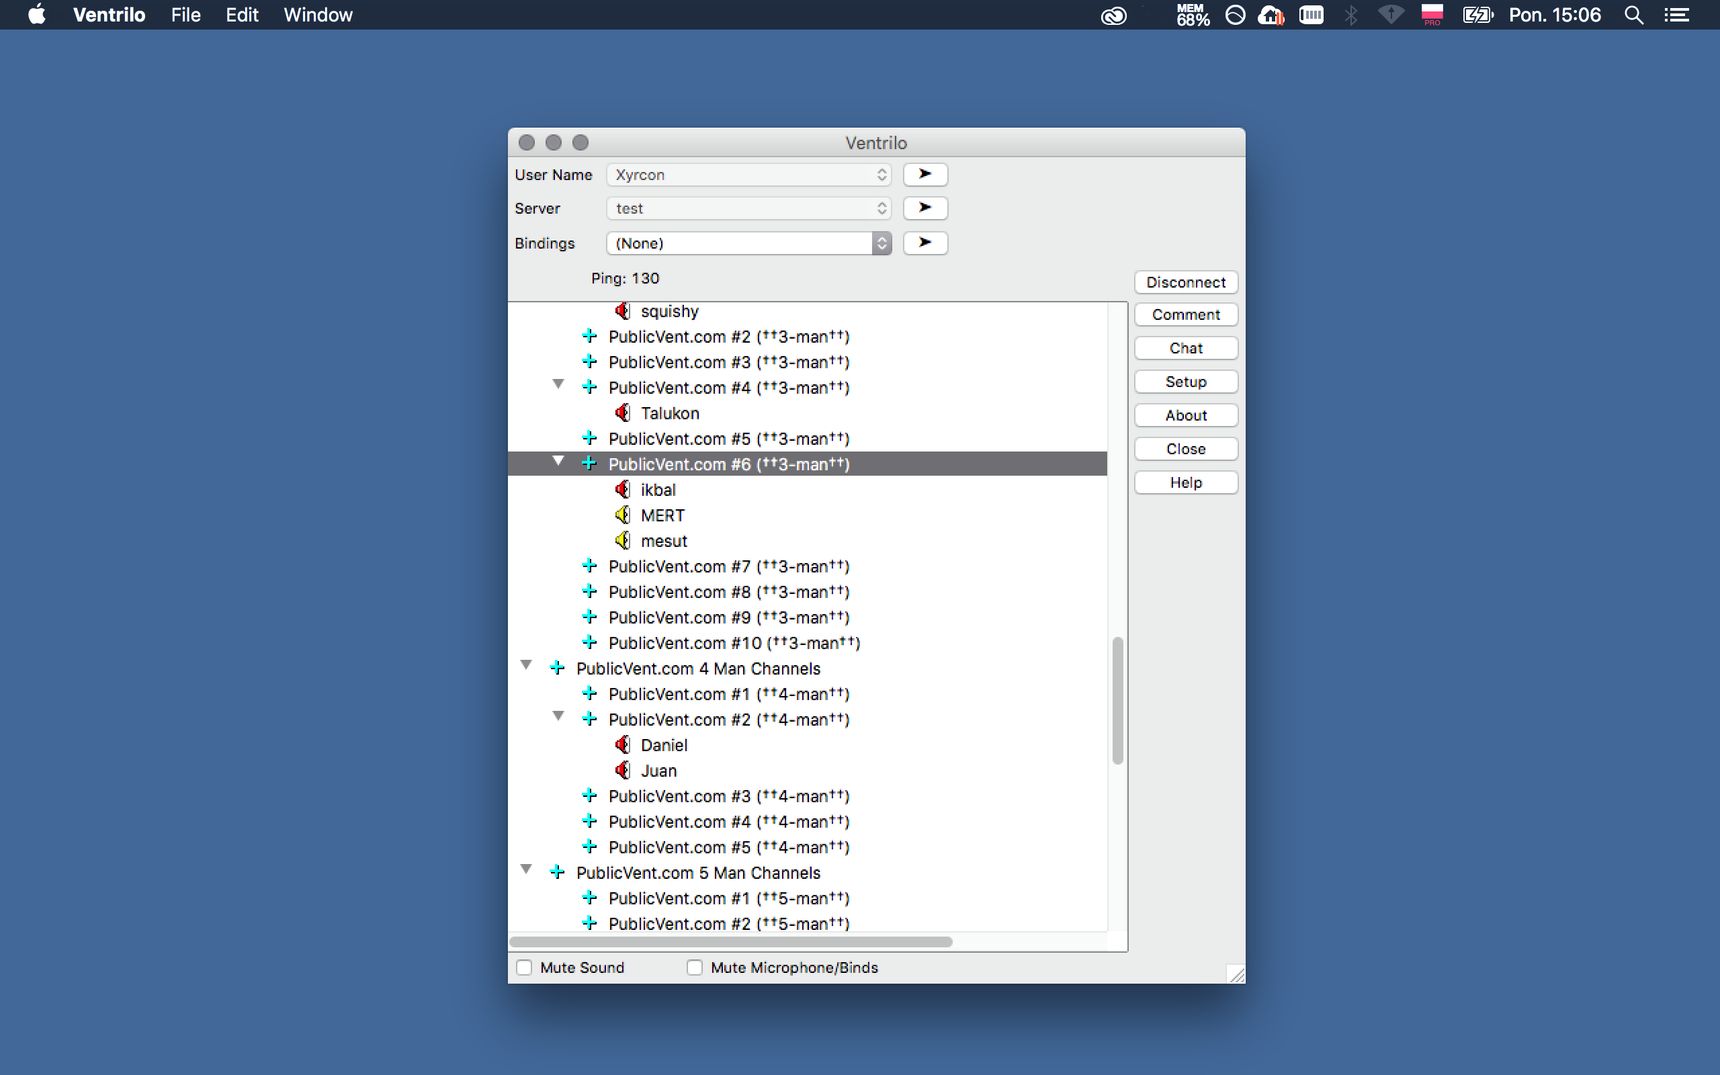Screen dimensions: 1720x1075
Task: Open the User Name dropdown showing Xyrcon
Action: (x=749, y=174)
